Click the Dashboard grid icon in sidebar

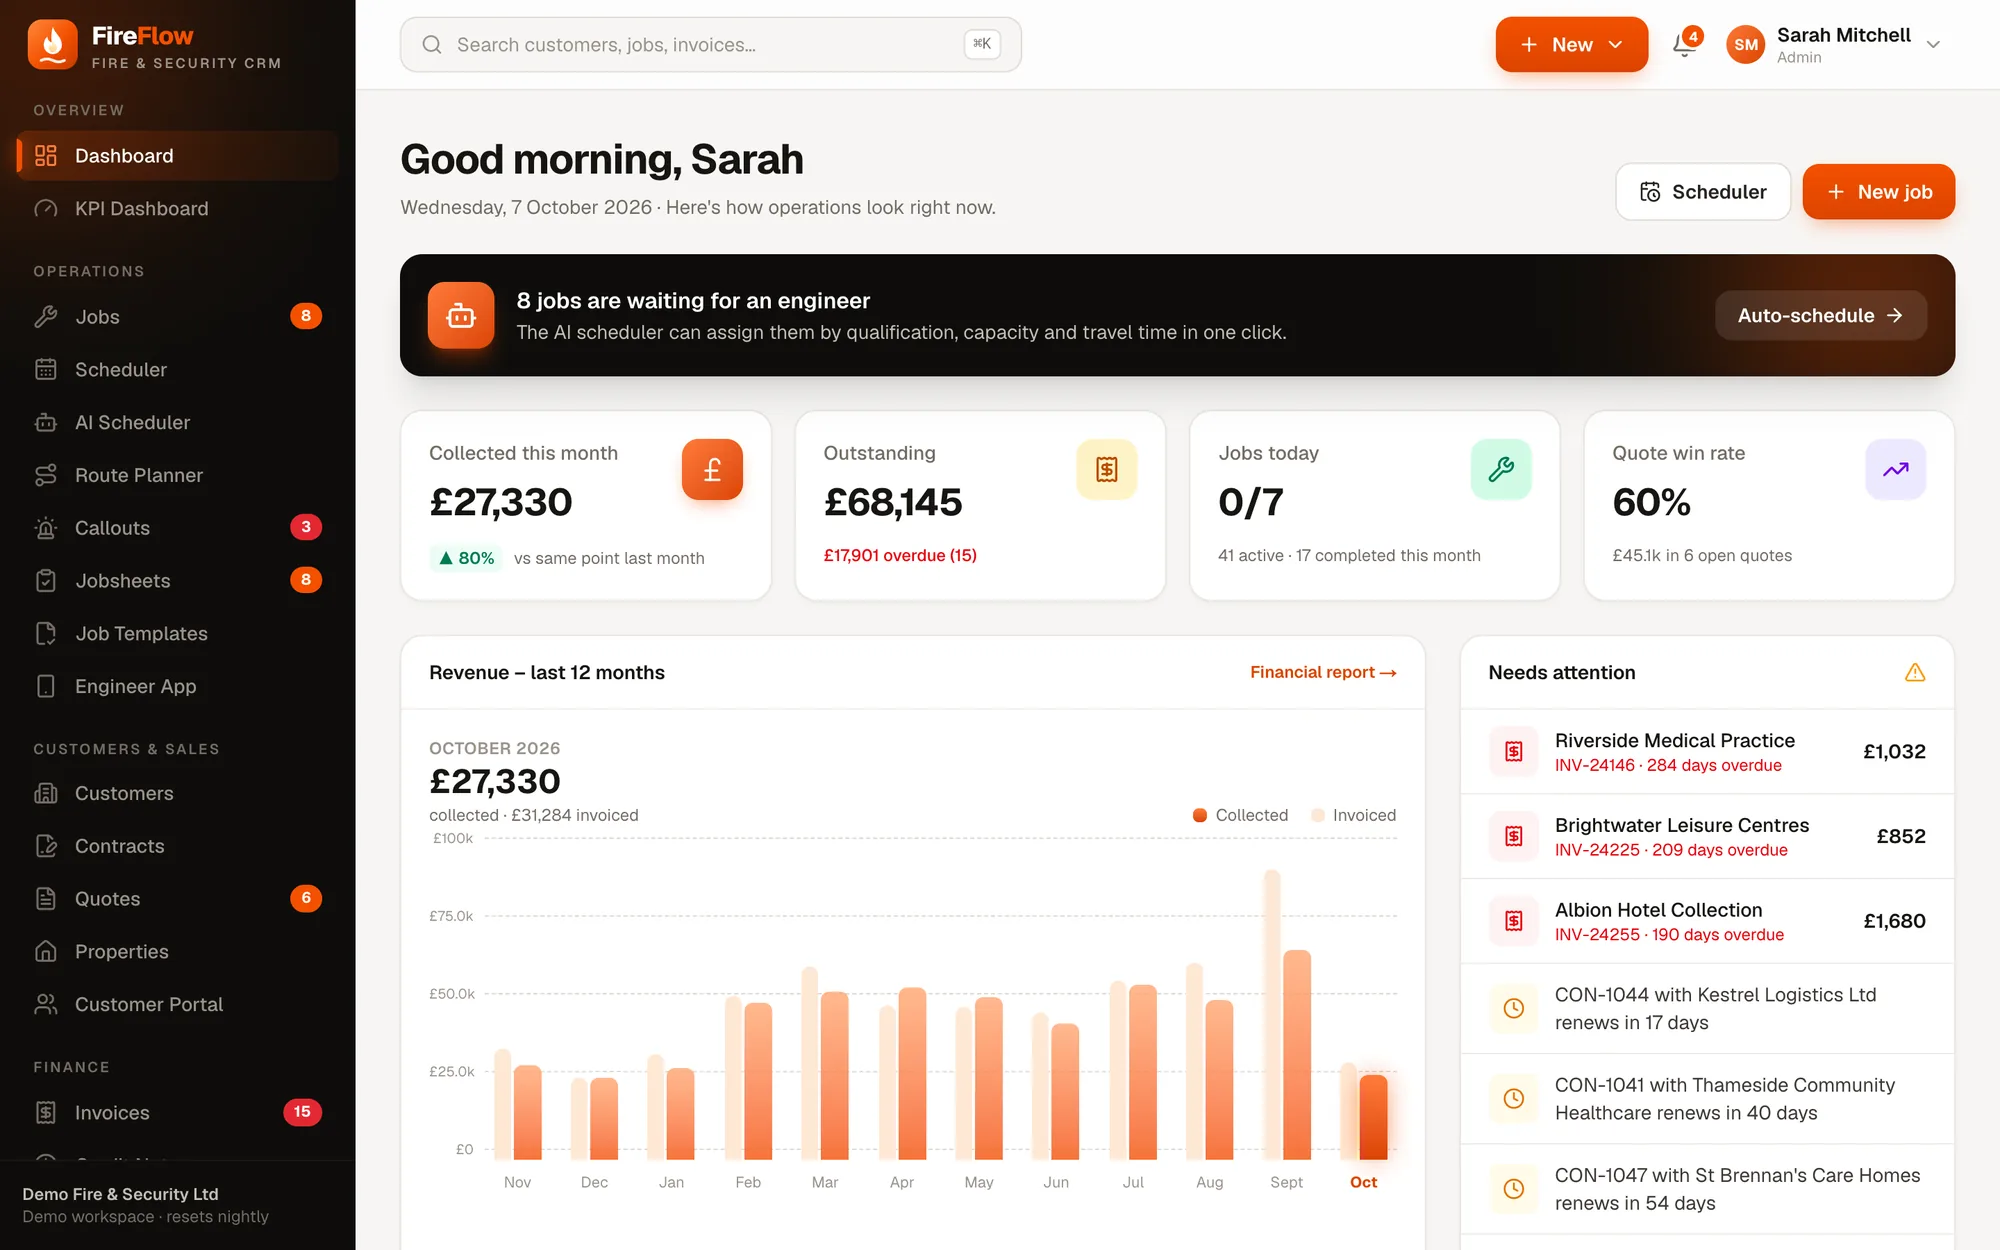point(46,156)
